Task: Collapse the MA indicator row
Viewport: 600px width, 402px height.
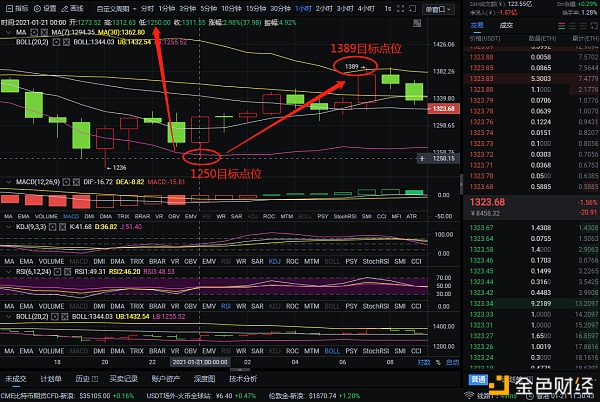Action: [8, 33]
